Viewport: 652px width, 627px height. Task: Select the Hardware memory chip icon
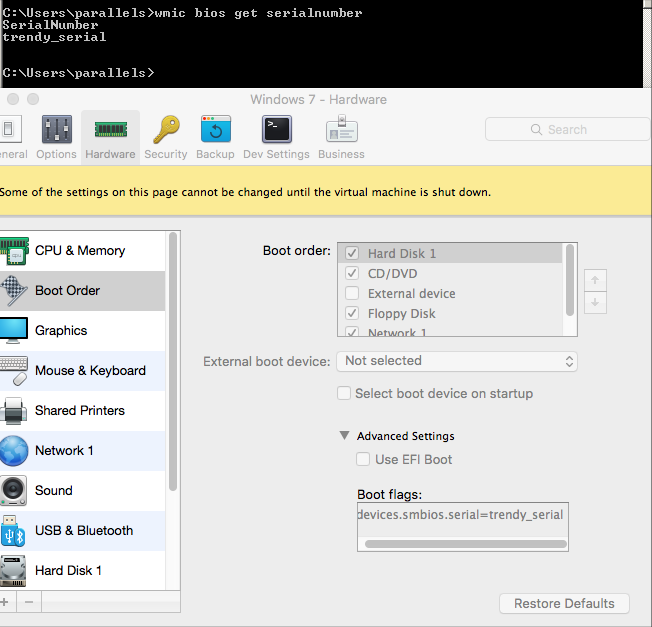(111, 129)
